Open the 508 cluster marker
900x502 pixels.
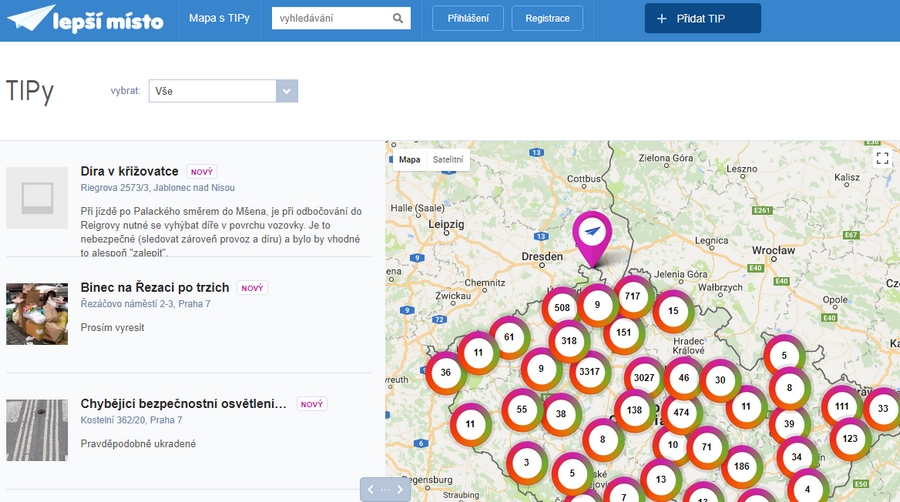tap(562, 308)
